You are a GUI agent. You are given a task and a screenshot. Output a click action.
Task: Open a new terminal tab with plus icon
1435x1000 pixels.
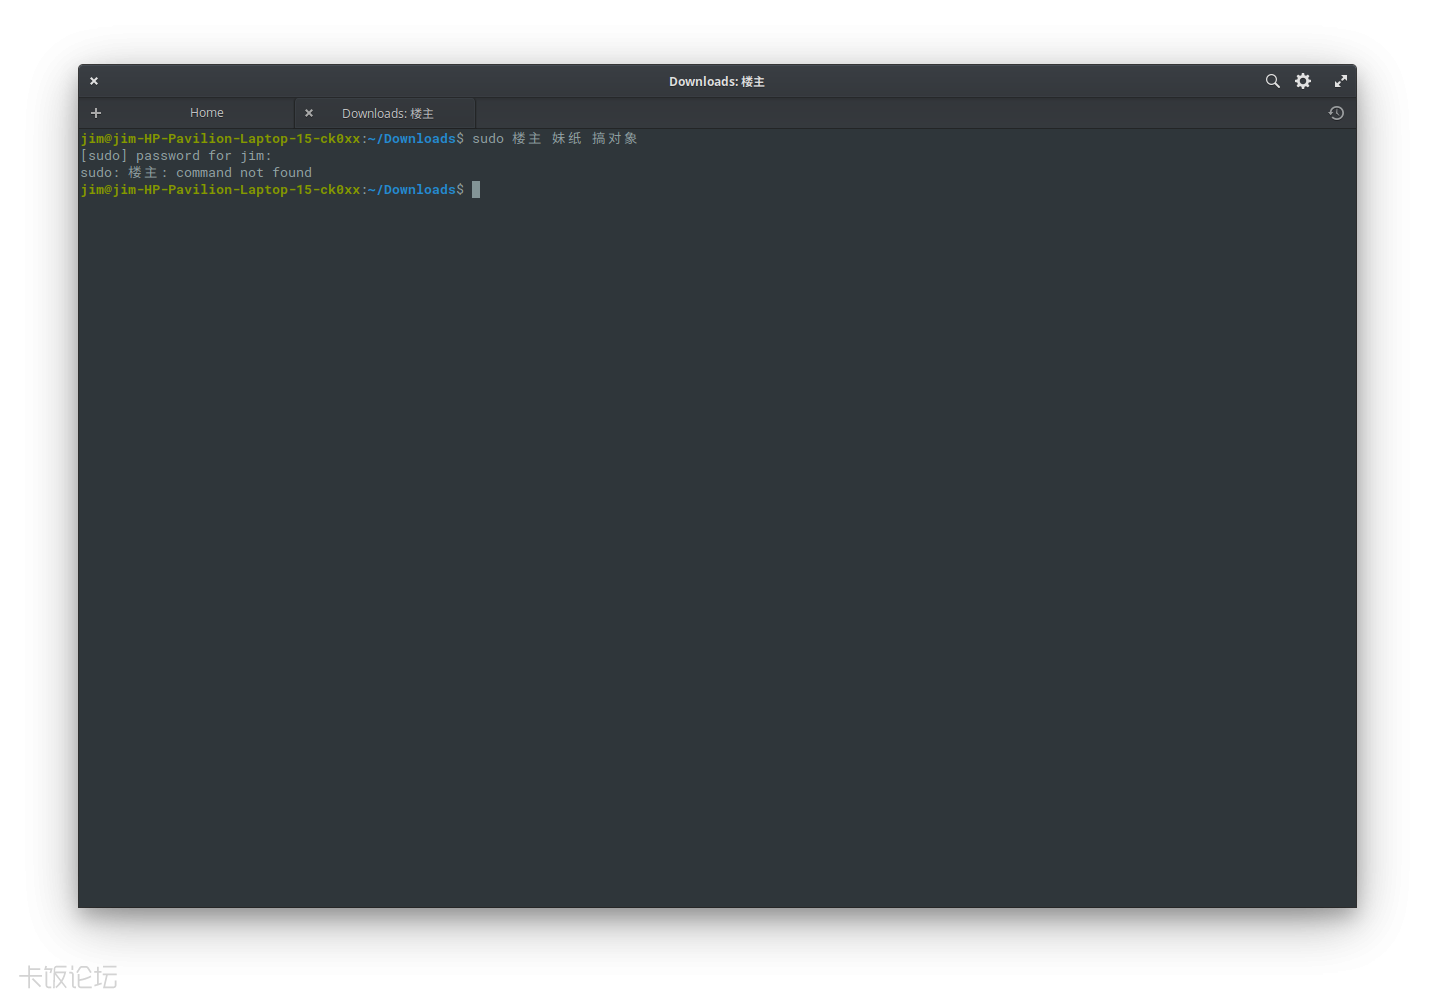pos(95,112)
